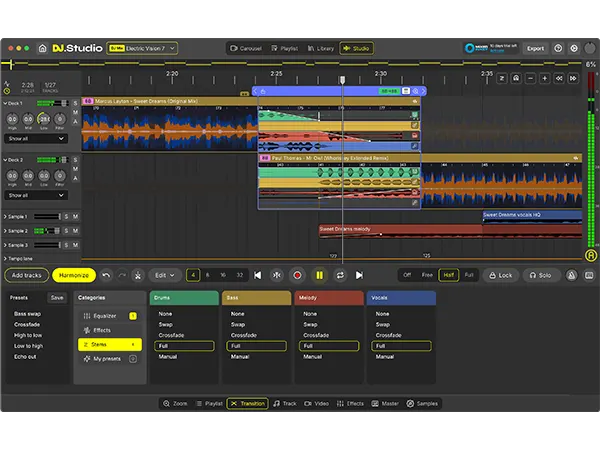Click the metronome icon beside Solo
Screen dimensions: 600x450
click(572, 275)
